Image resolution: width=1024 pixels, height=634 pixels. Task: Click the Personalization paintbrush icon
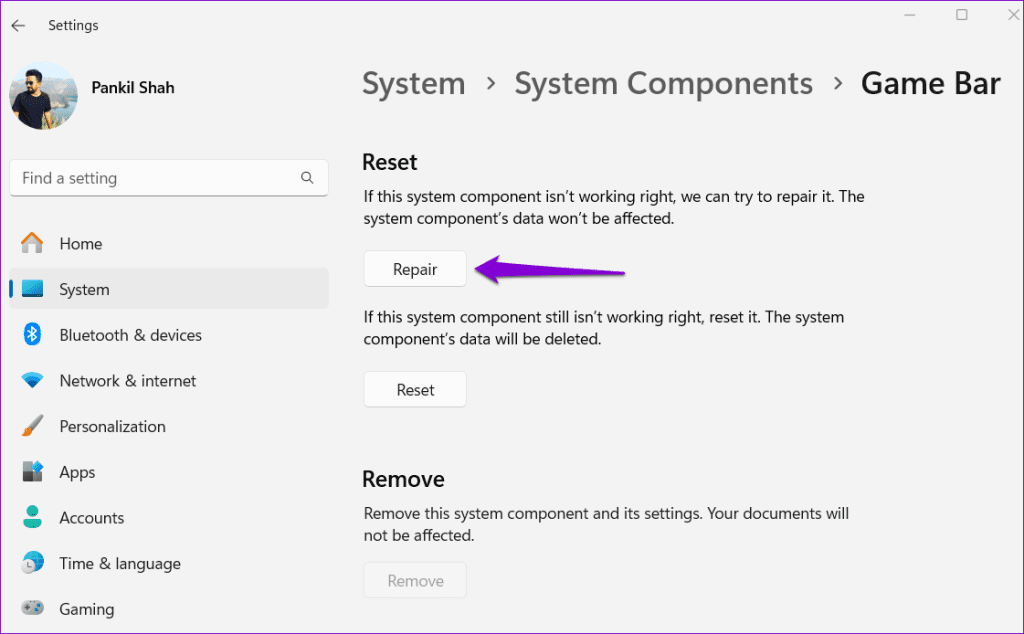pos(32,426)
